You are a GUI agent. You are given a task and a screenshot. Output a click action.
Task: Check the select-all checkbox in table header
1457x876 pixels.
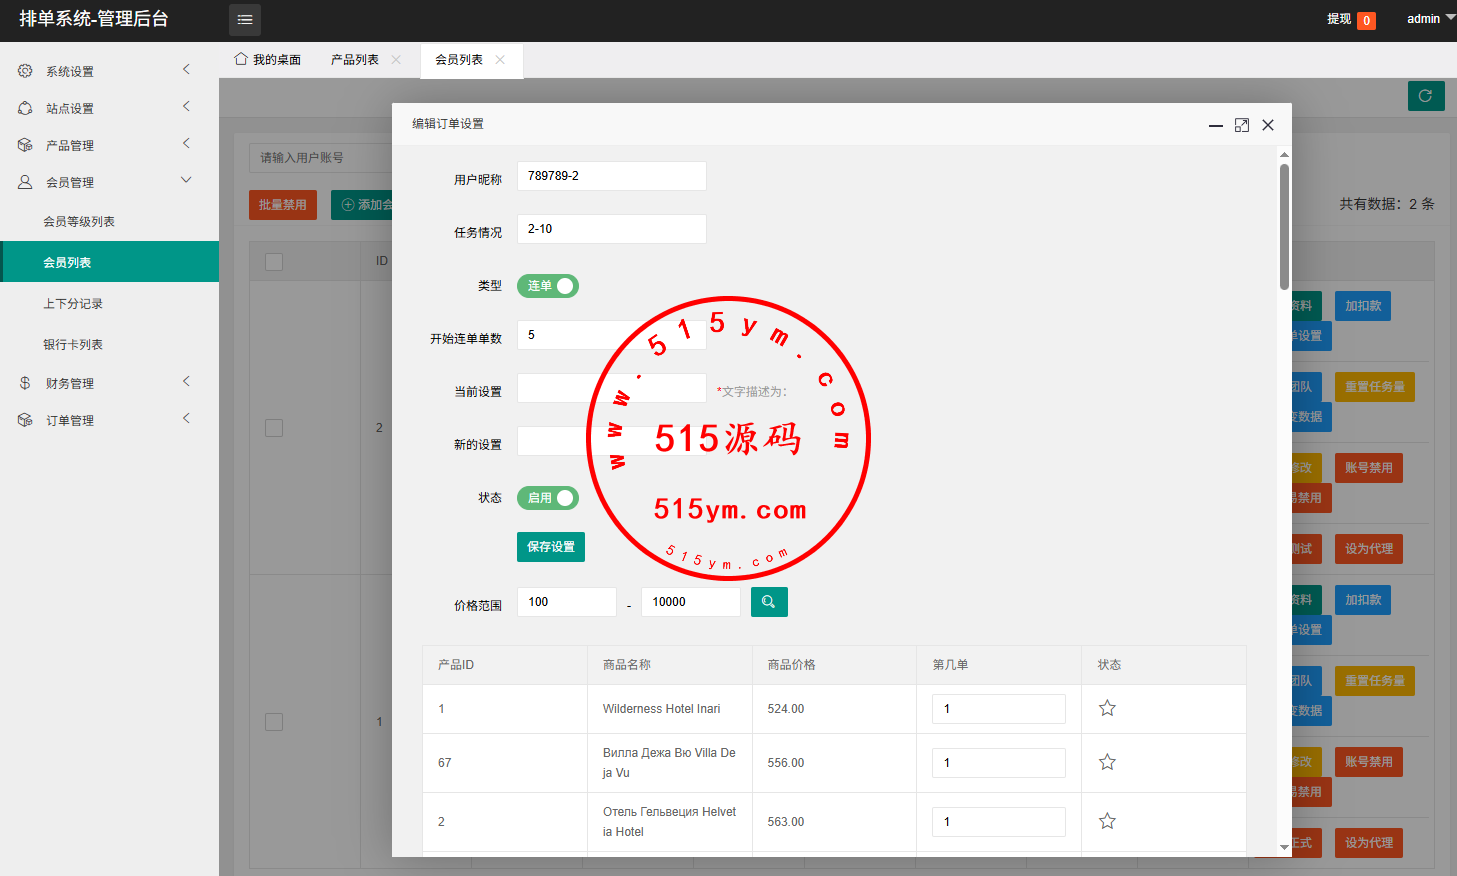coord(274,262)
